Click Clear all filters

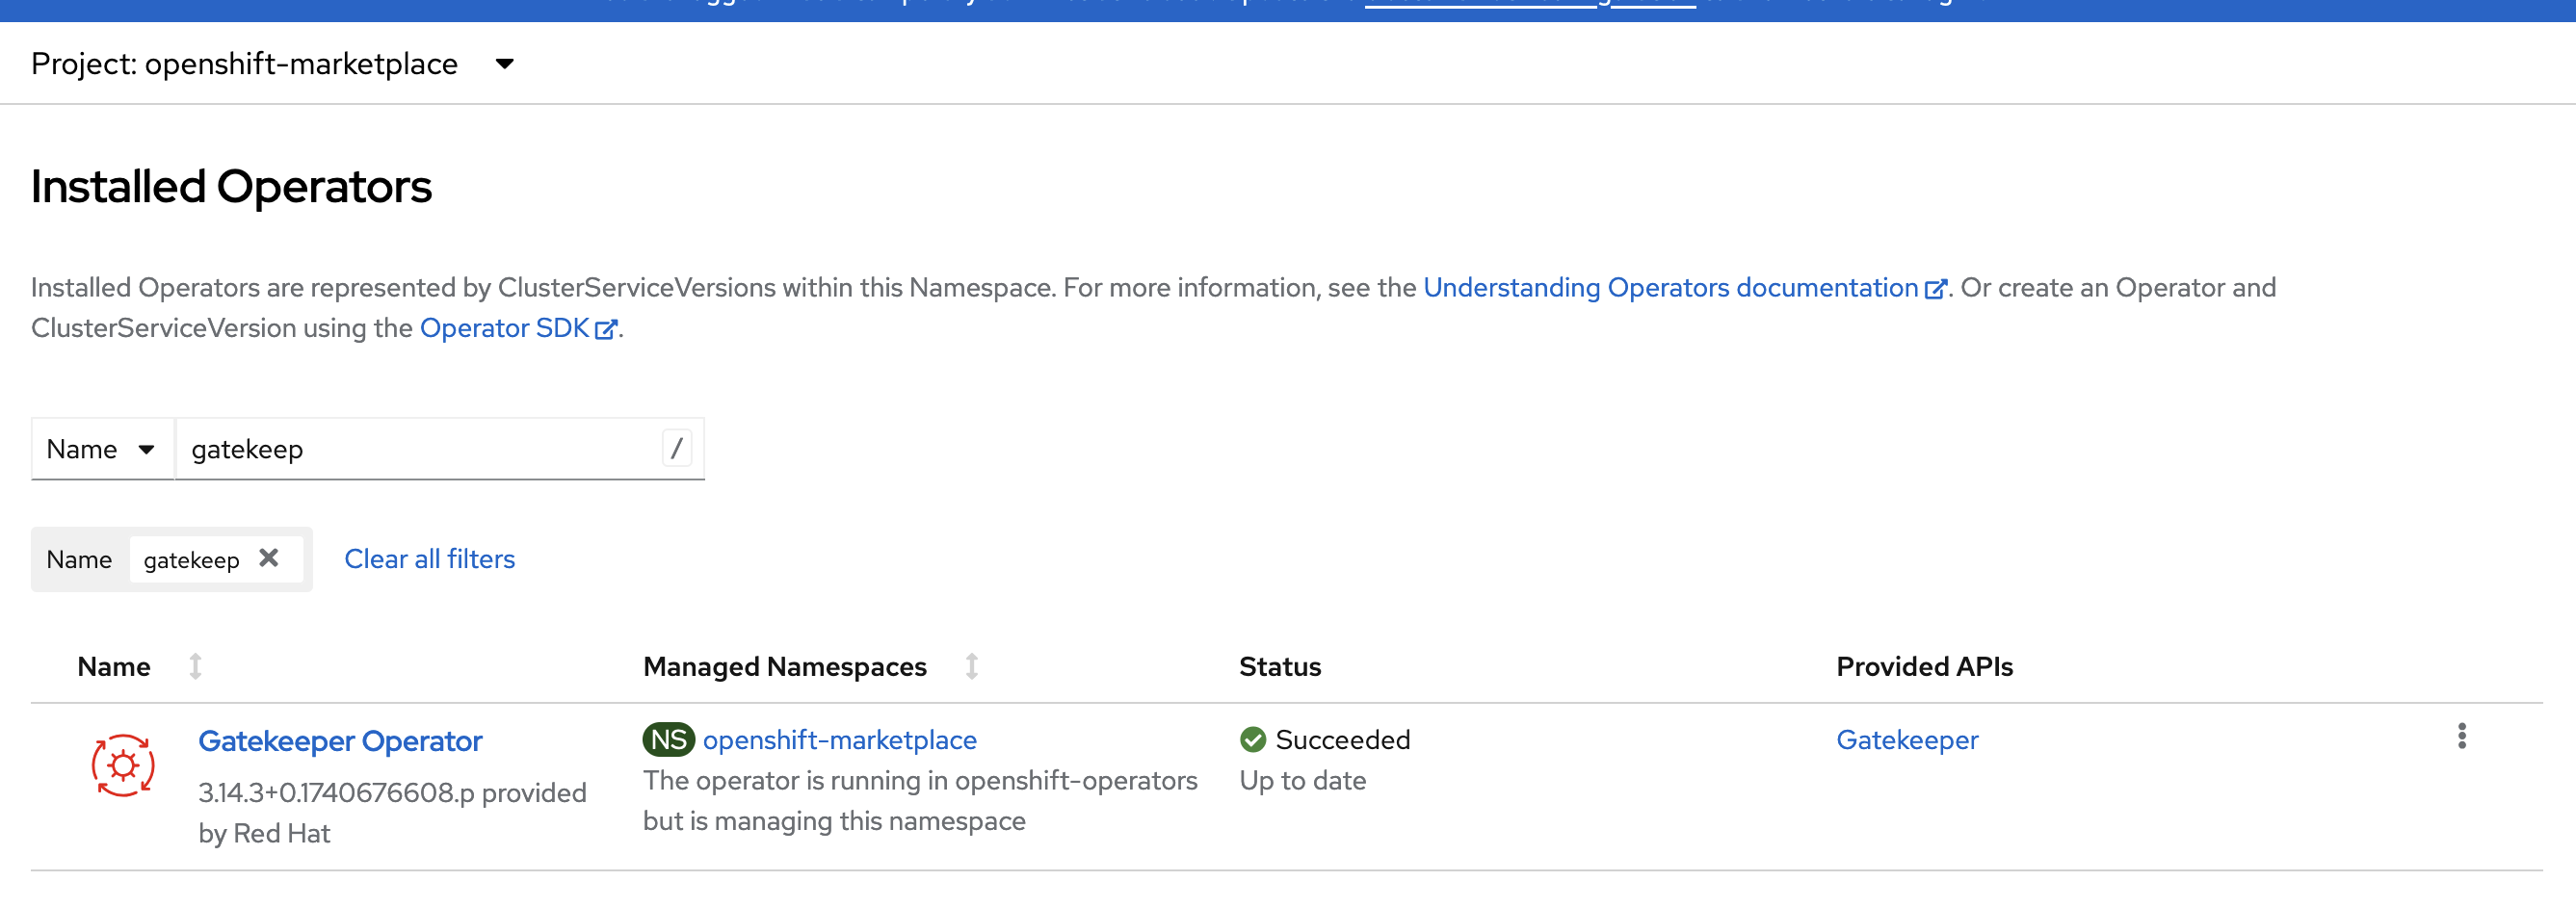[x=429, y=559]
